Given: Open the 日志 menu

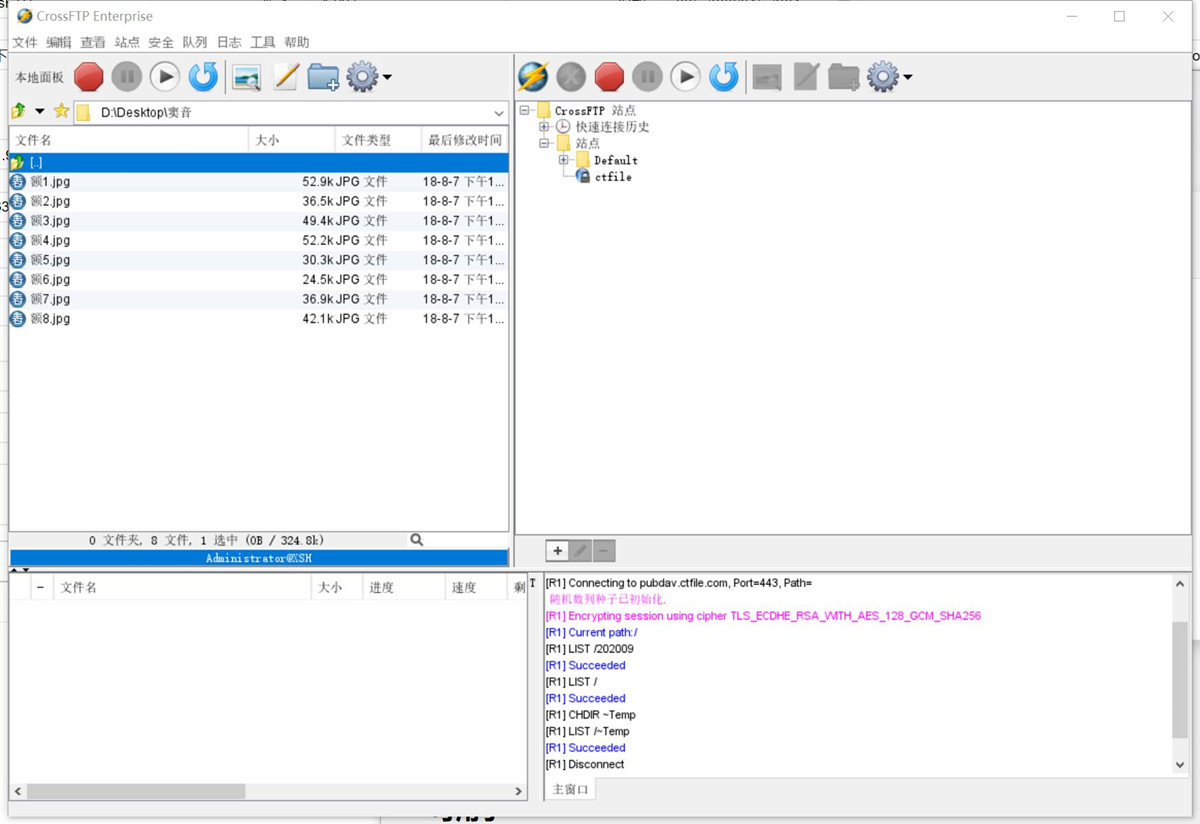Looking at the screenshot, I should tap(229, 42).
